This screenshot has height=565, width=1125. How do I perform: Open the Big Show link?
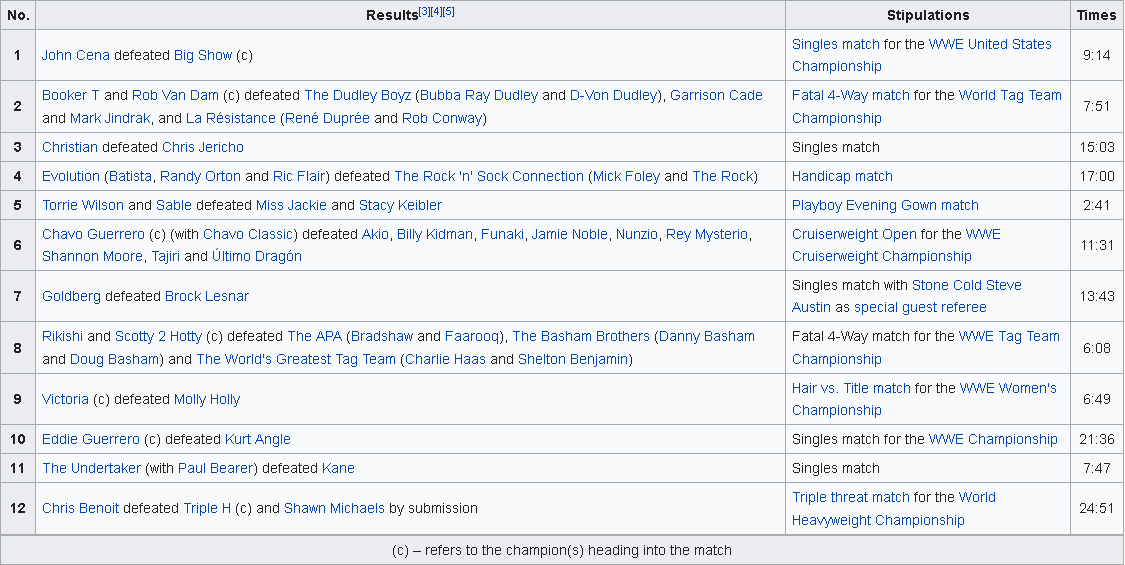point(203,55)
